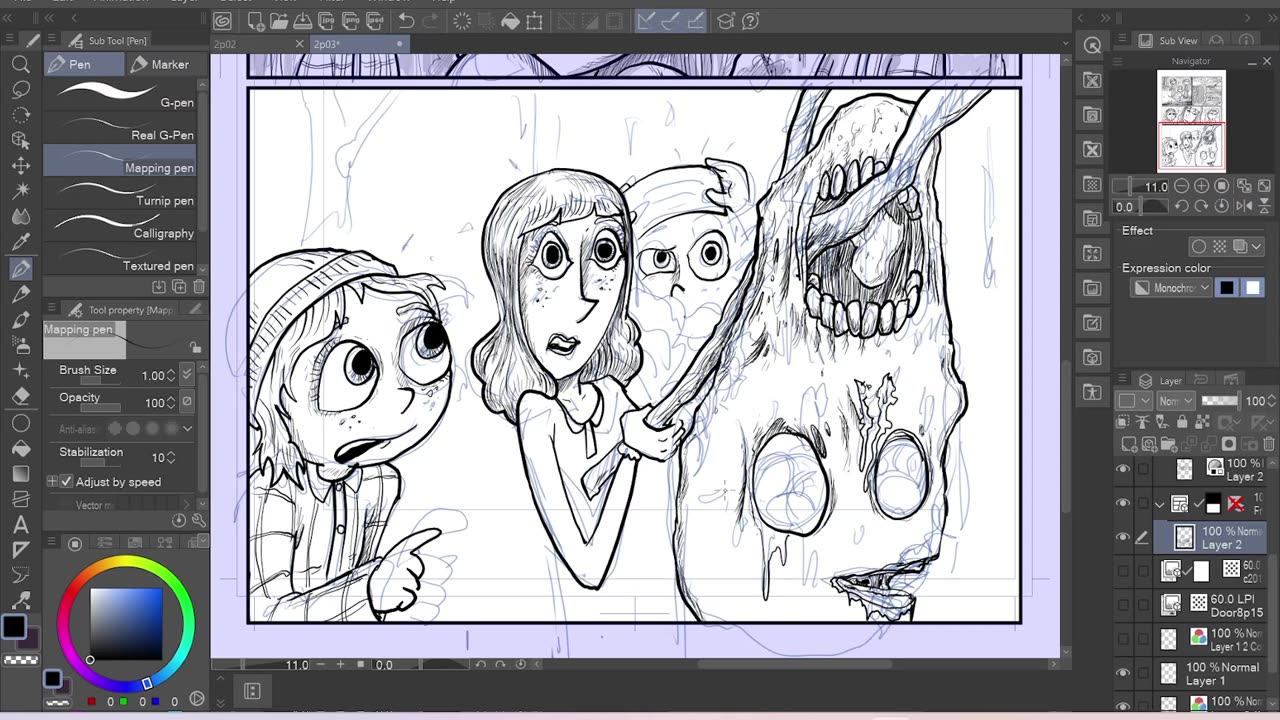This screenshot has width=1280, height=720.
Task: Rotate canvas left in Navigator
Action: tap(1181, 206)
